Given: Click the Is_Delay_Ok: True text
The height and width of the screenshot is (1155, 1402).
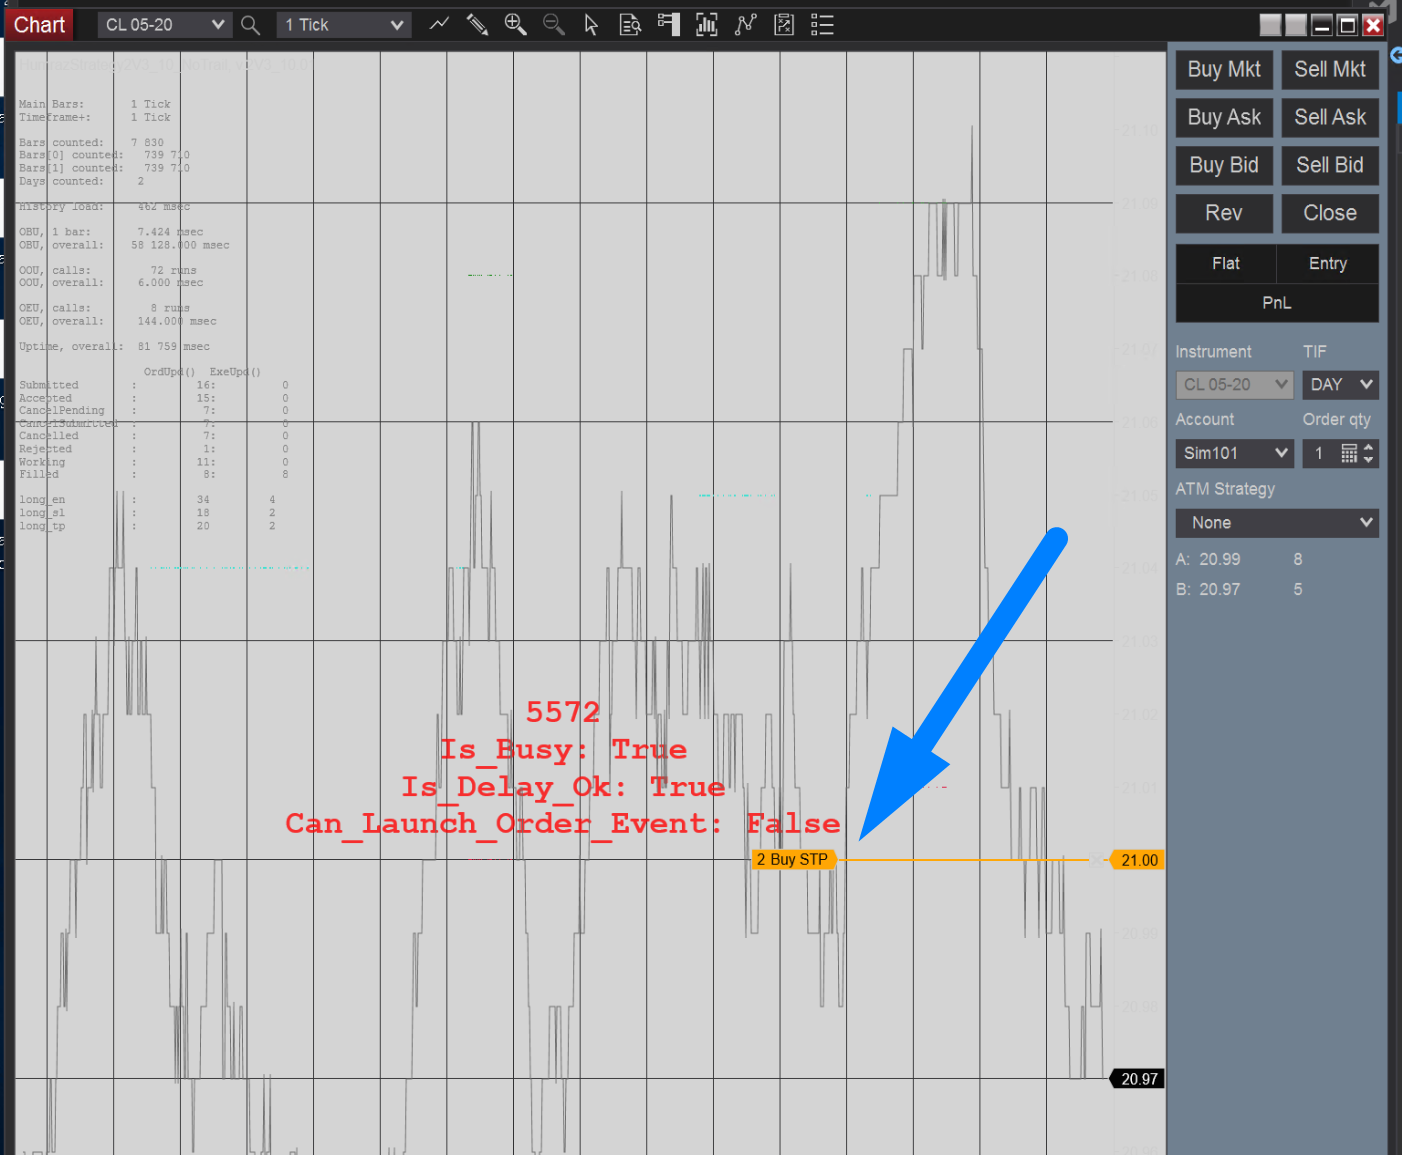Looking at the screenshot, I should click(564, 787).
